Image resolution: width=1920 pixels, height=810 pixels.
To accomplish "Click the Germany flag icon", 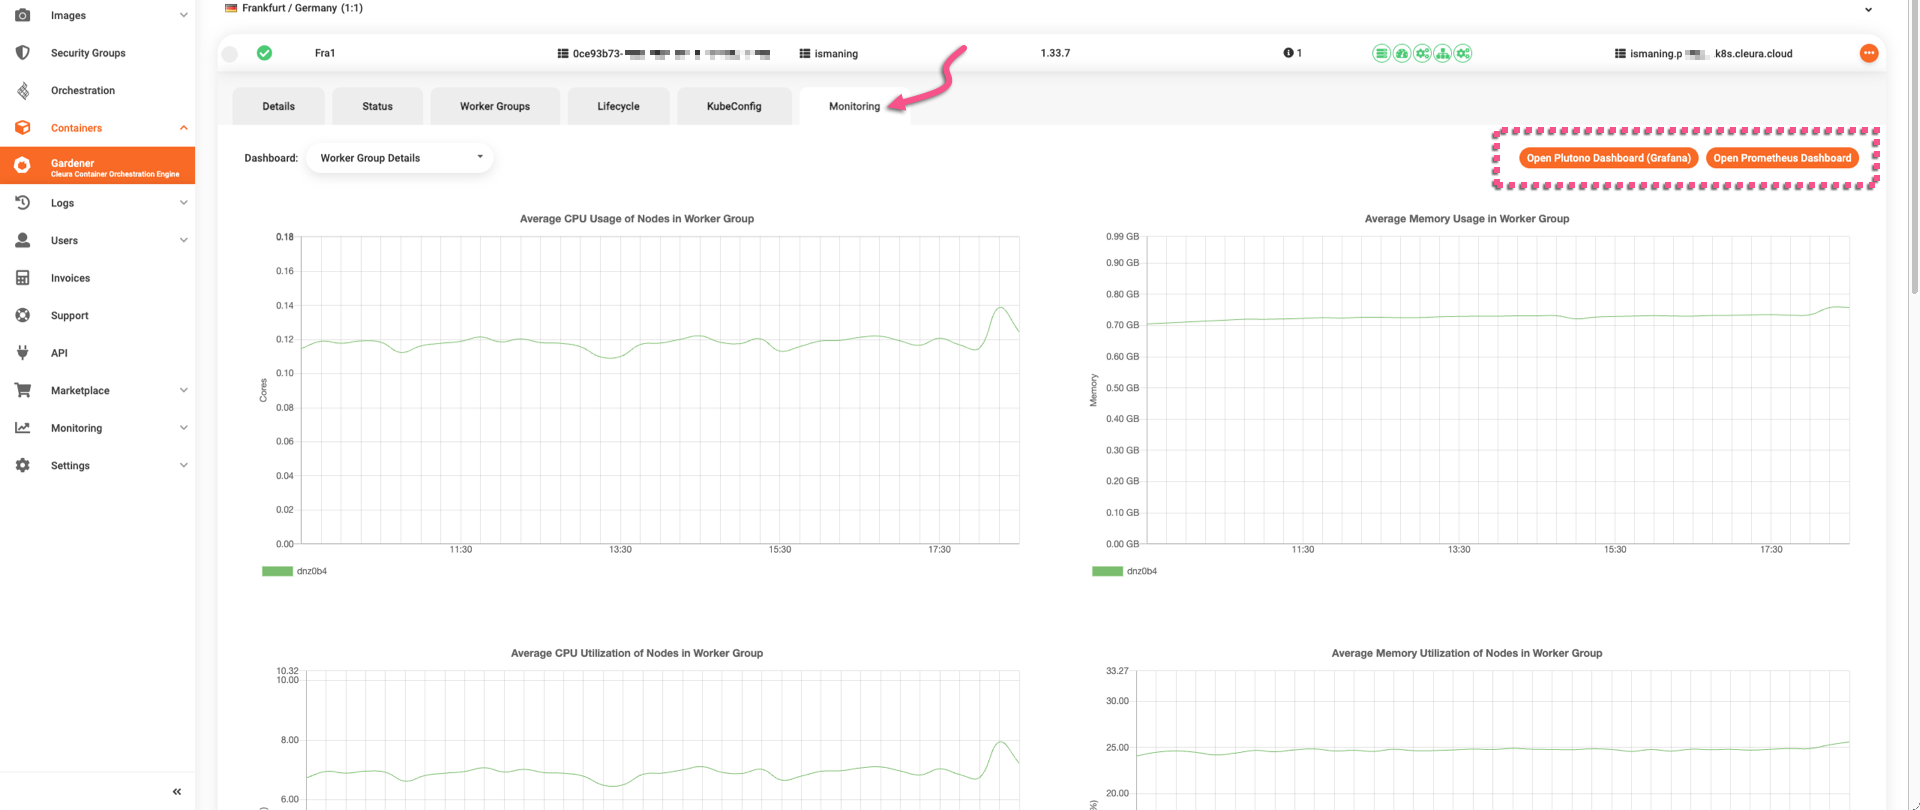I will 231,8.
